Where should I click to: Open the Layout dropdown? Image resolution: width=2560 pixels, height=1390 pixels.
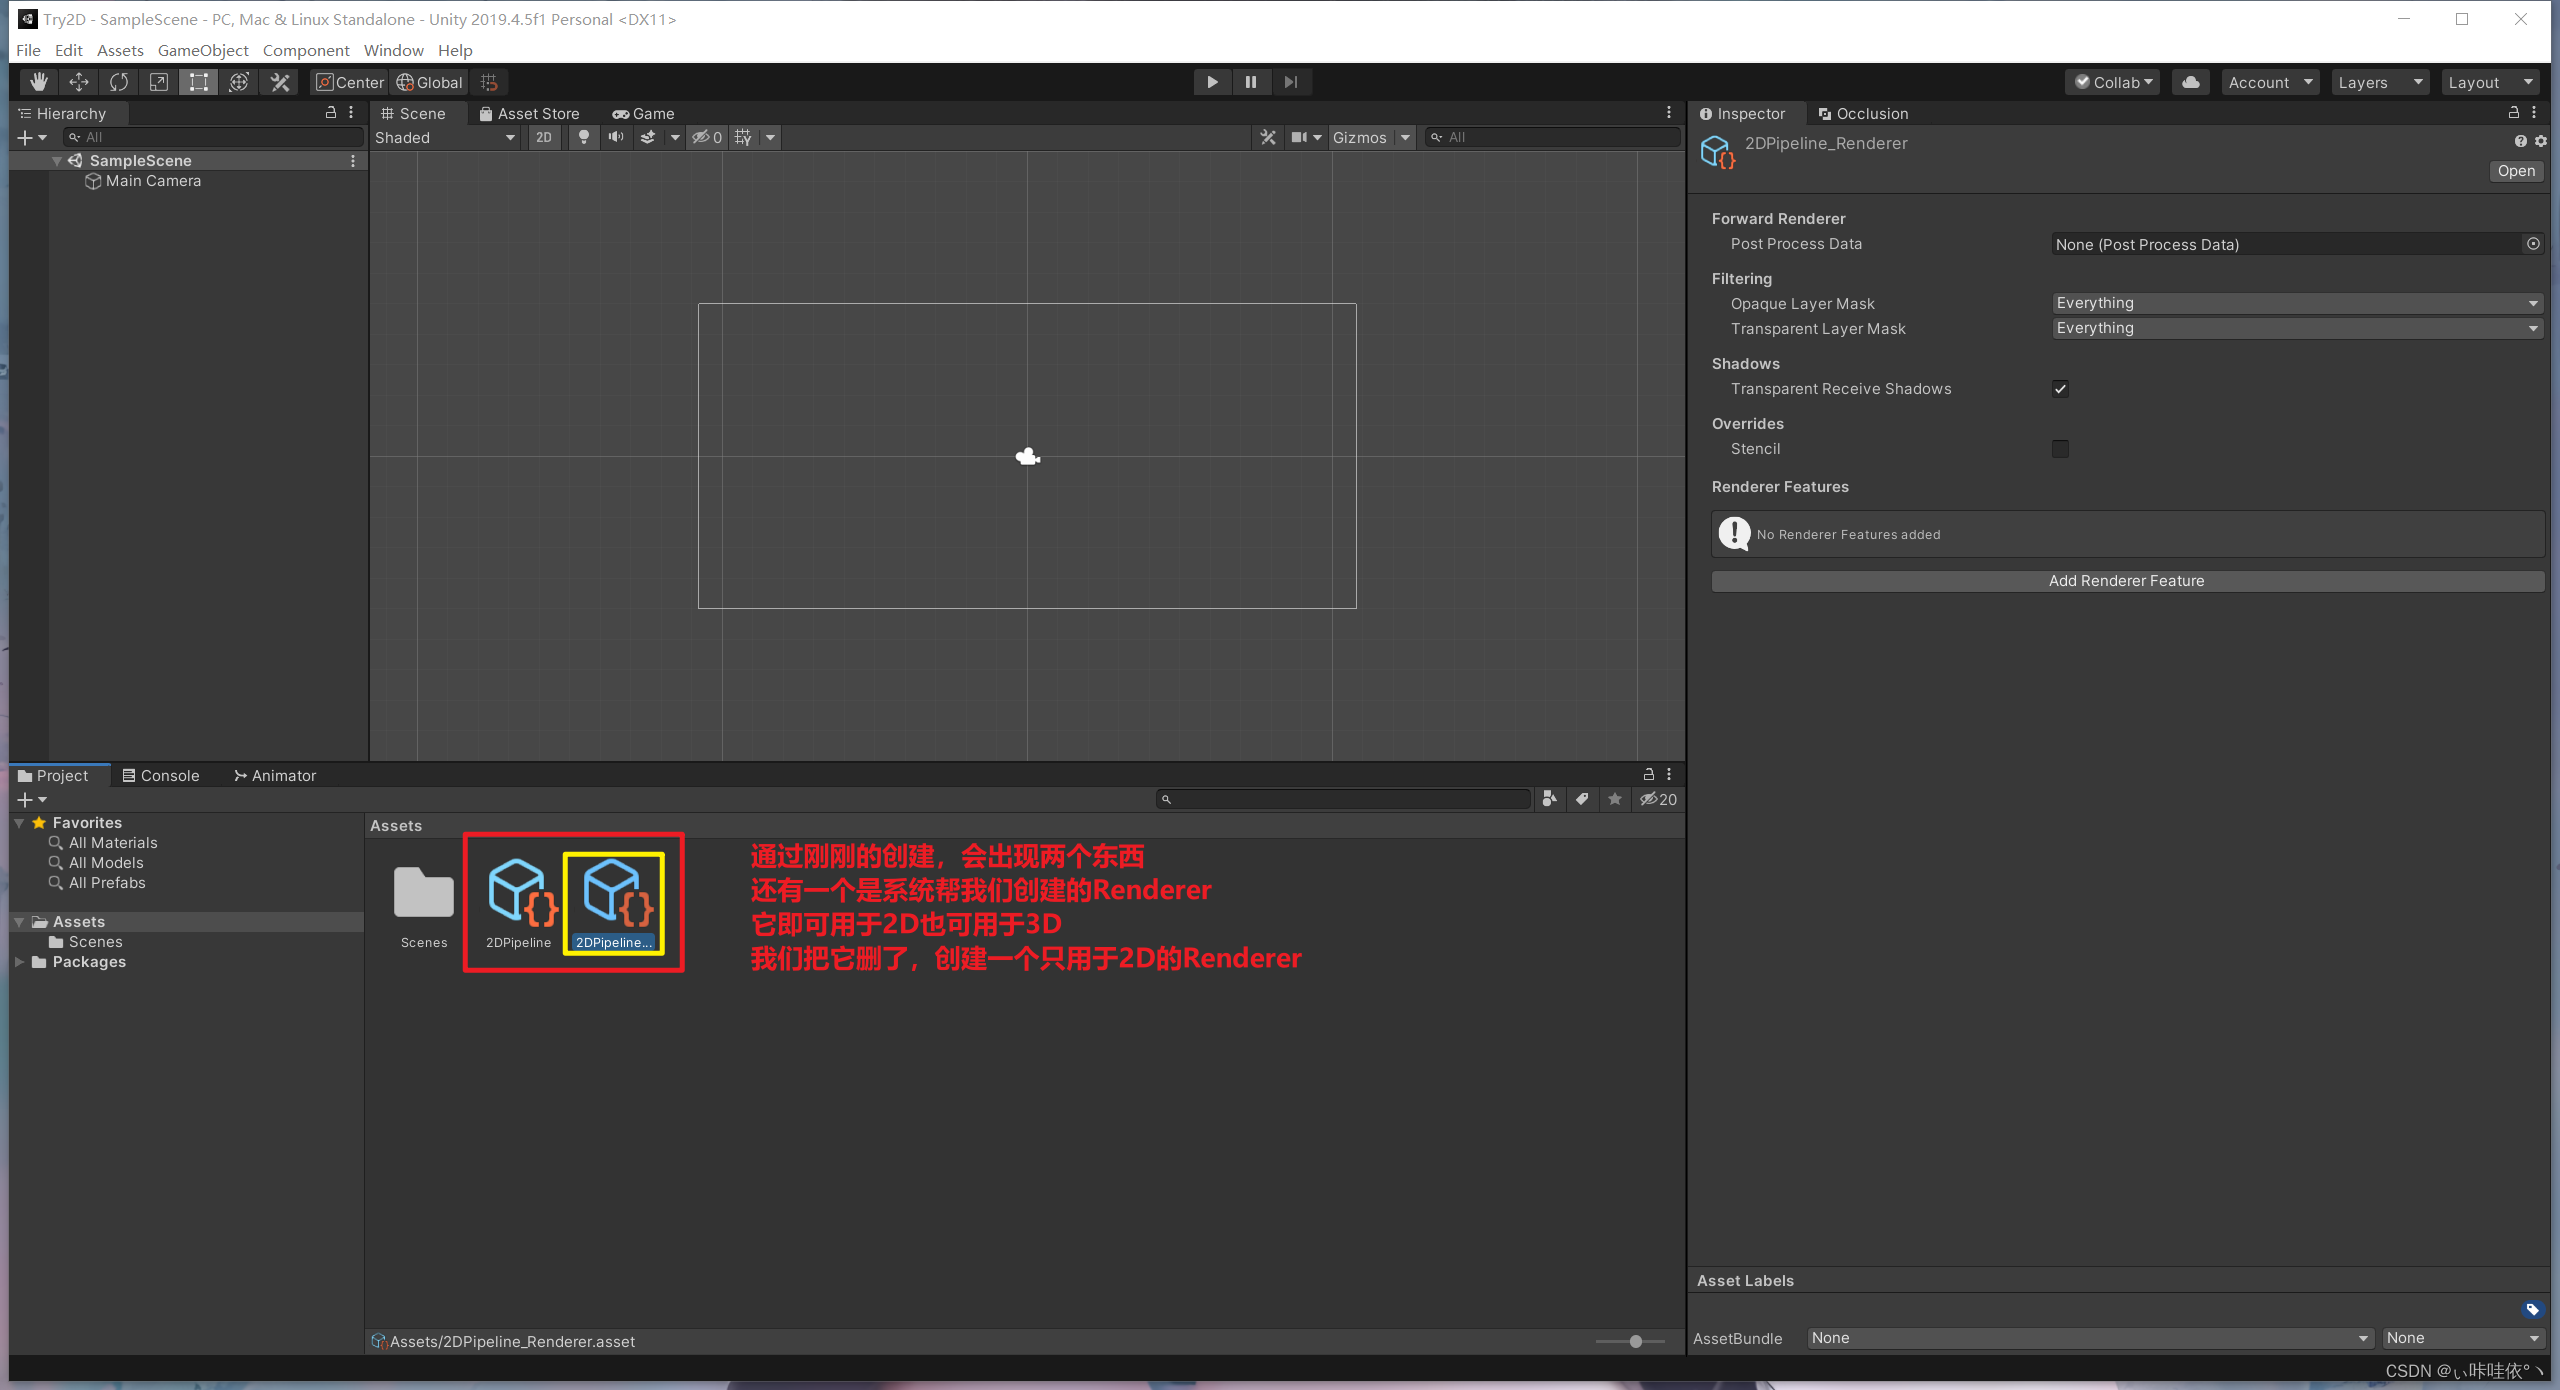2490,82
